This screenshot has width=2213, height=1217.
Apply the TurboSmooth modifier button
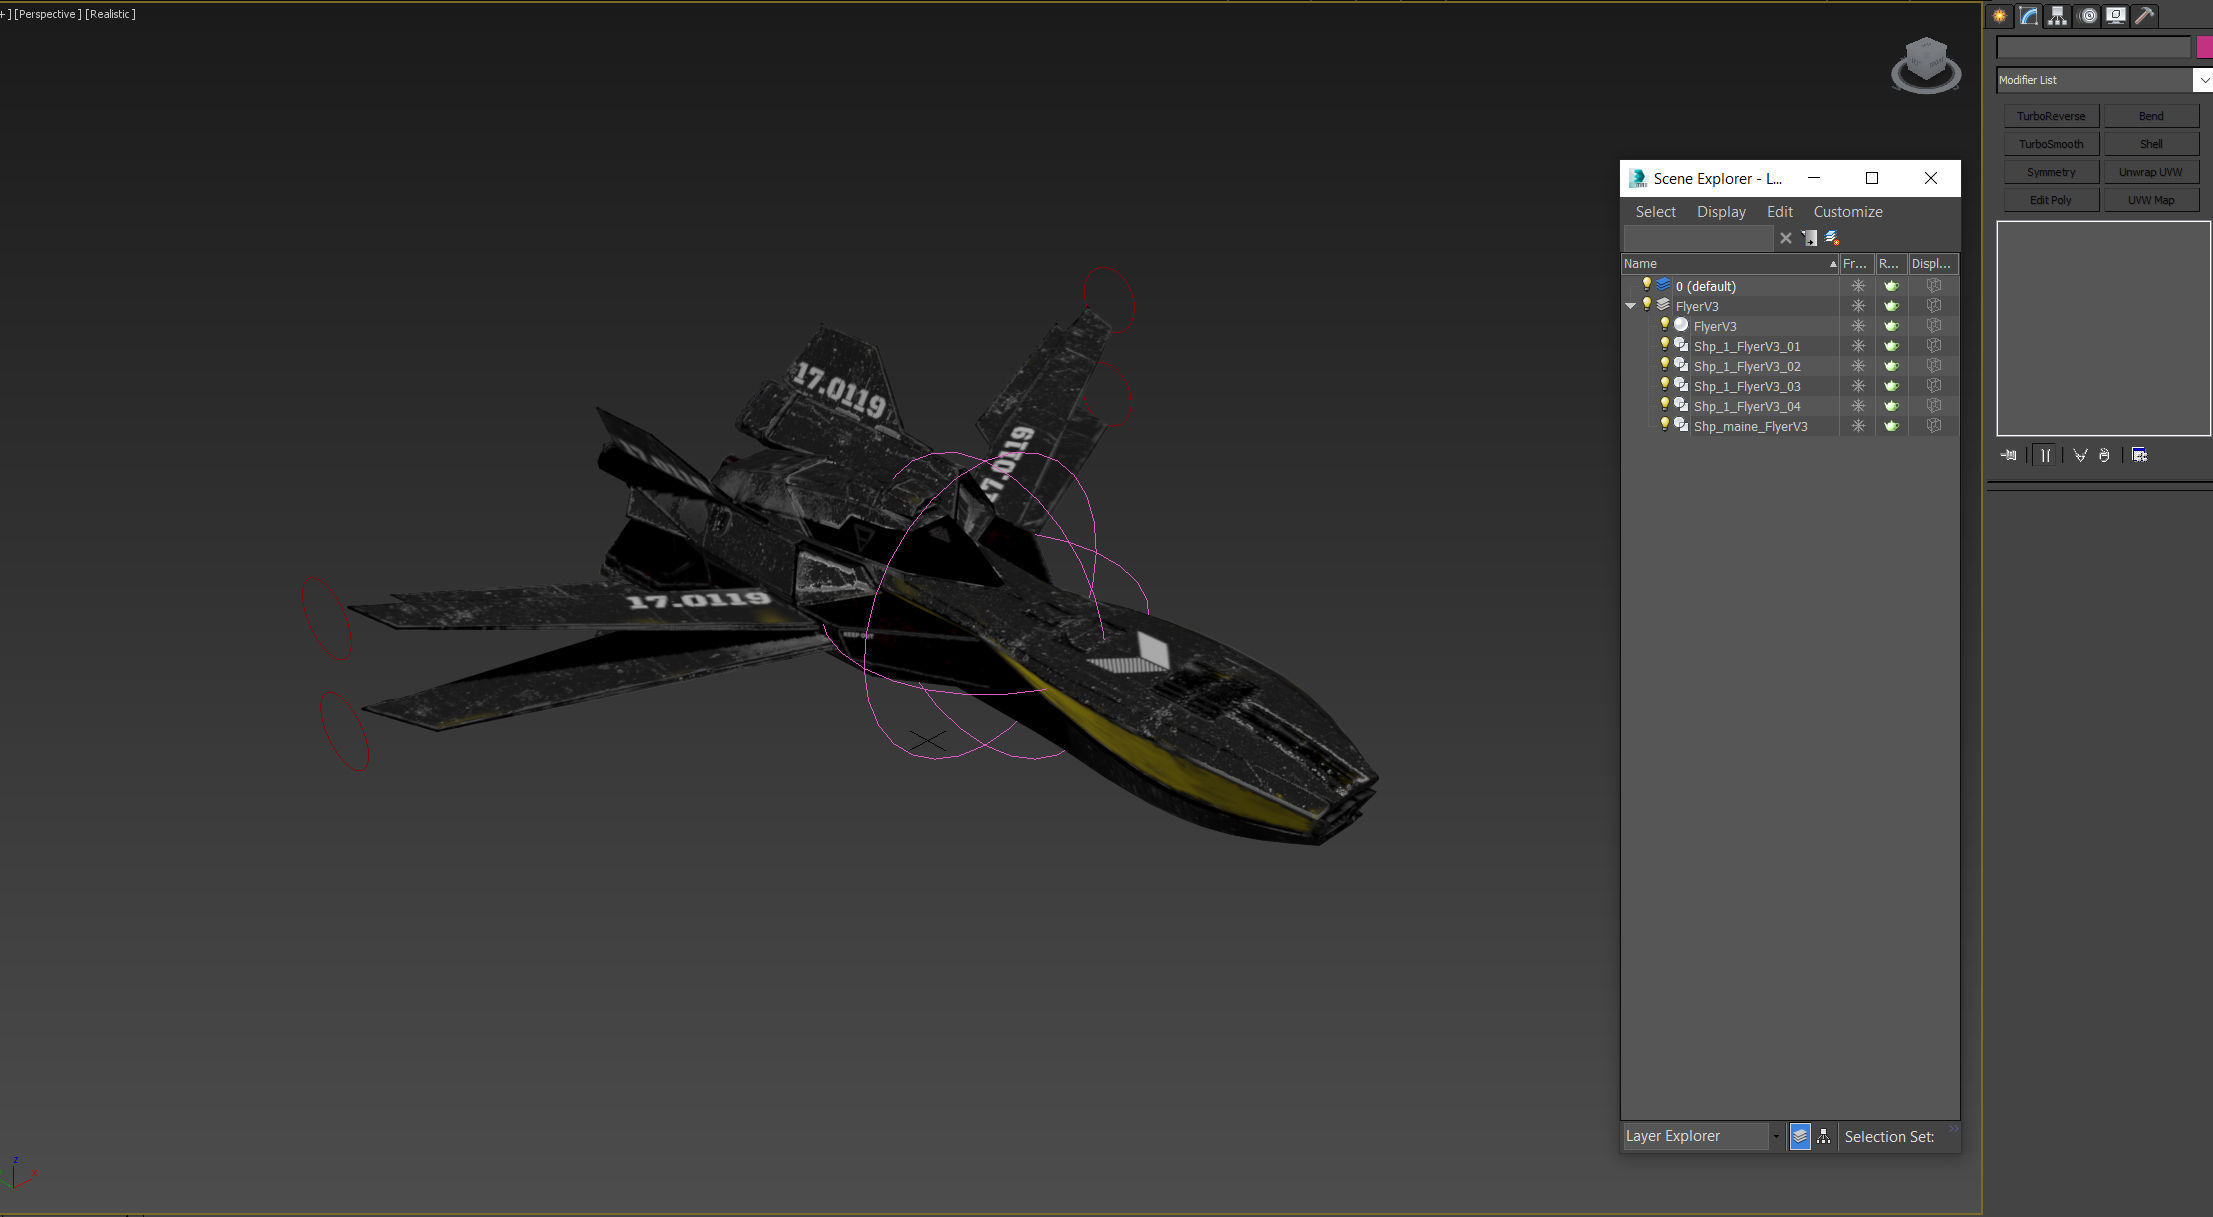coord(2050,143)
